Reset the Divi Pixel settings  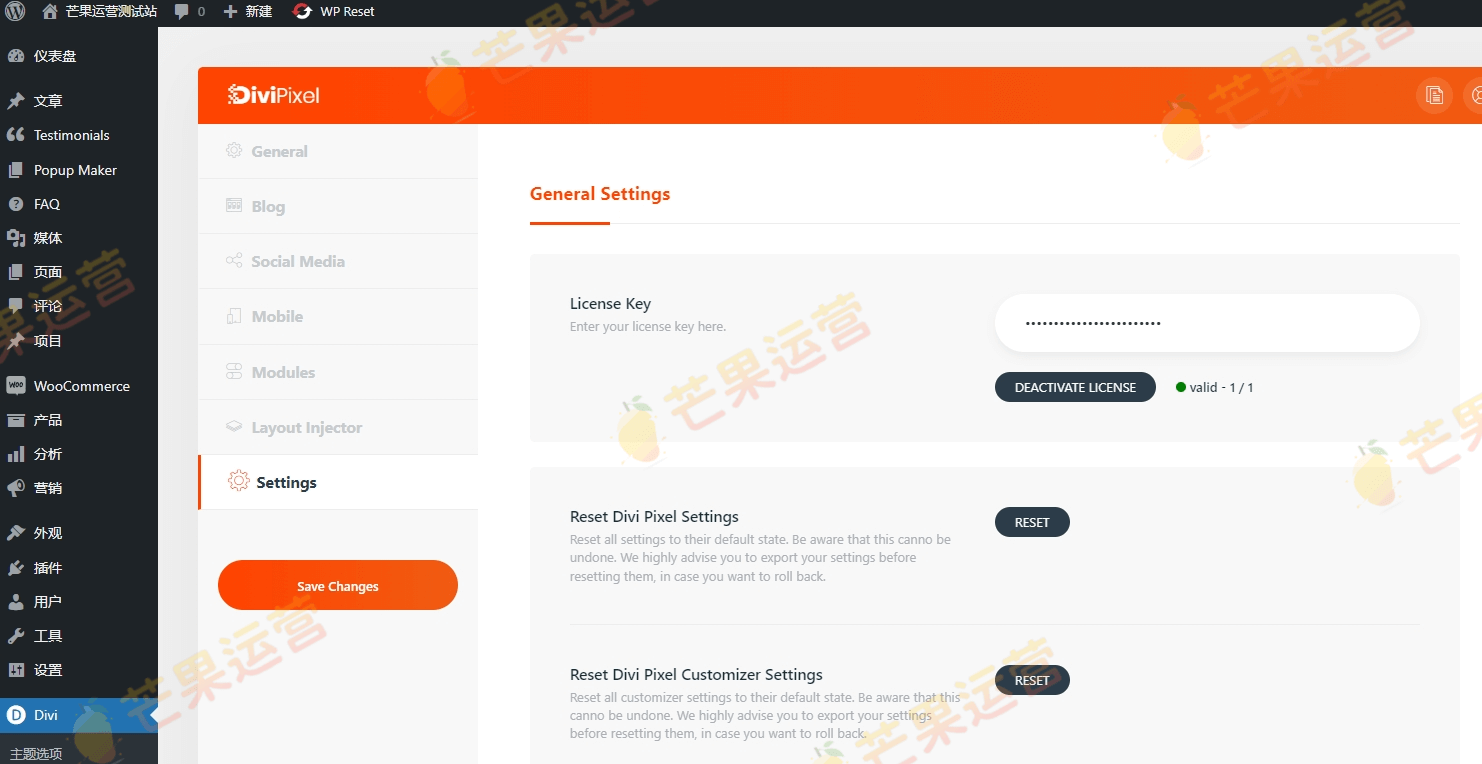(x=1032, y=521)
